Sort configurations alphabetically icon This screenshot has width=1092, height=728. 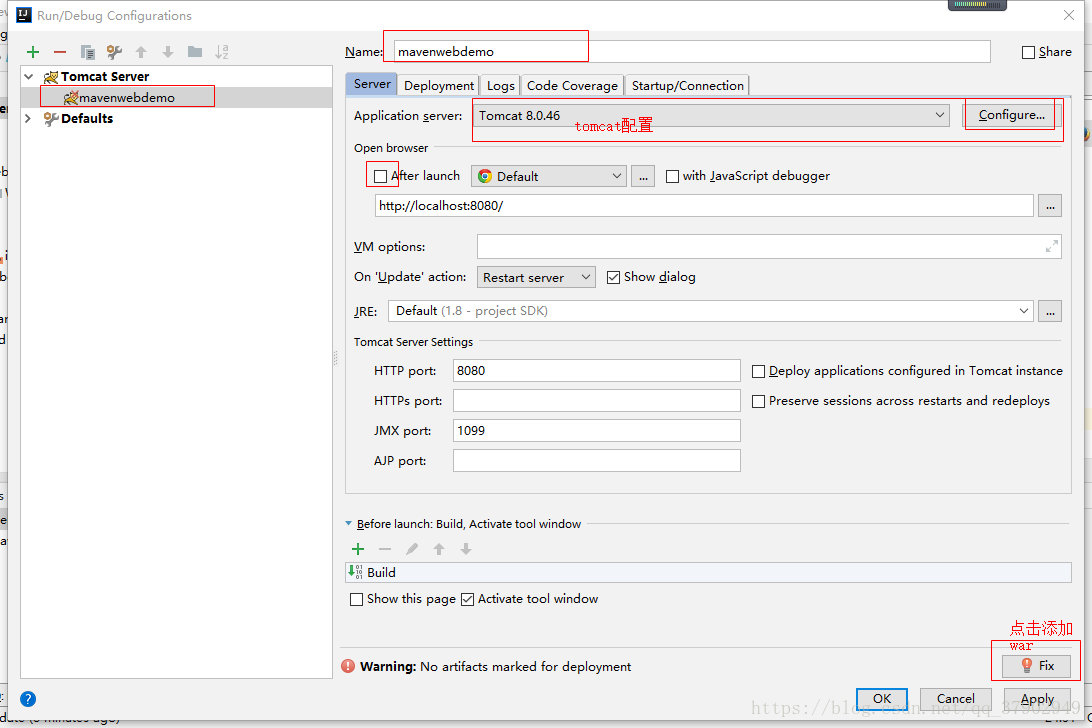coord(222,52)
